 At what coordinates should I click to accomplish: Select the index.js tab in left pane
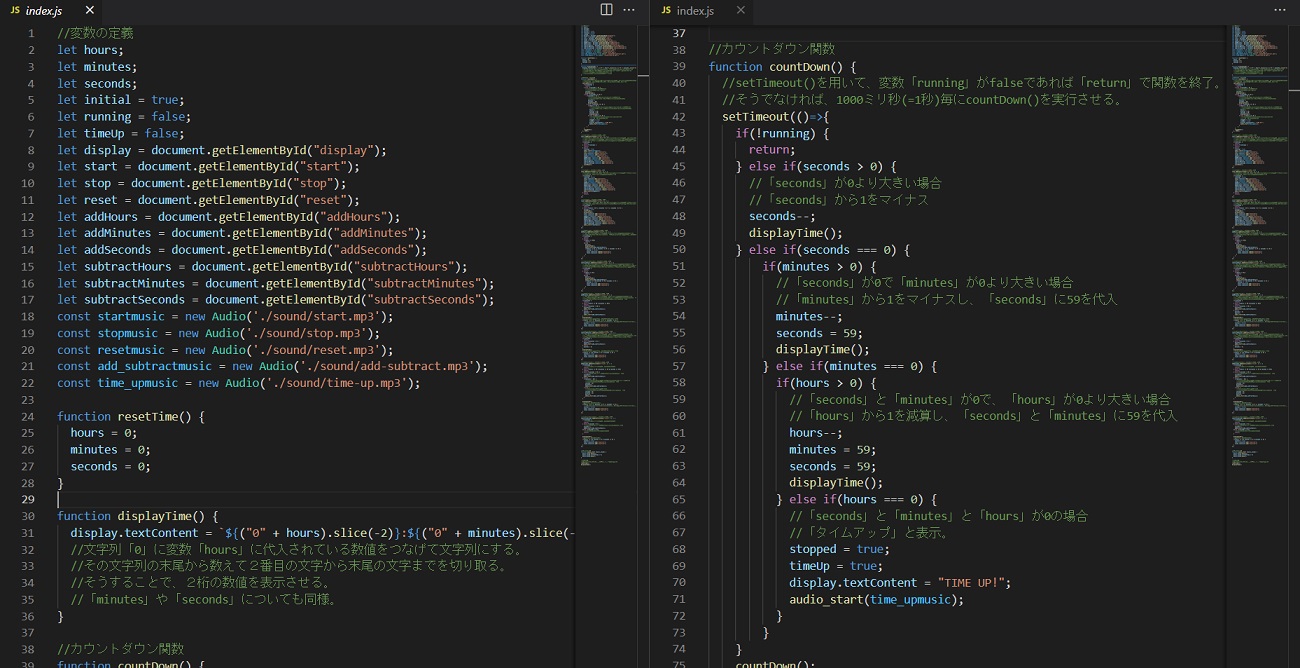[x=43, y=10]
